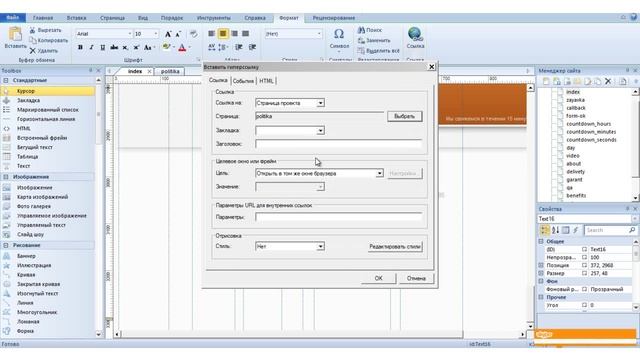Toggle bold formatting in ribbon
The height and width of the screenshot is (360, 640).
(80, 47)
